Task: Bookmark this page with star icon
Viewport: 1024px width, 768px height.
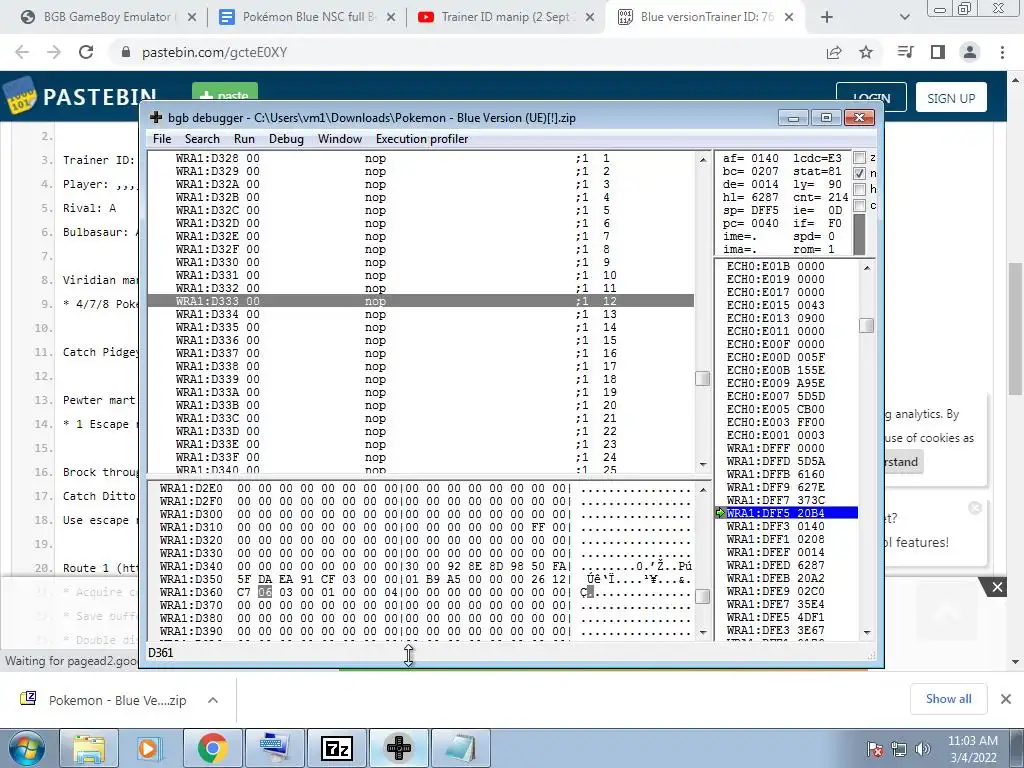Action: coord(866,52)
